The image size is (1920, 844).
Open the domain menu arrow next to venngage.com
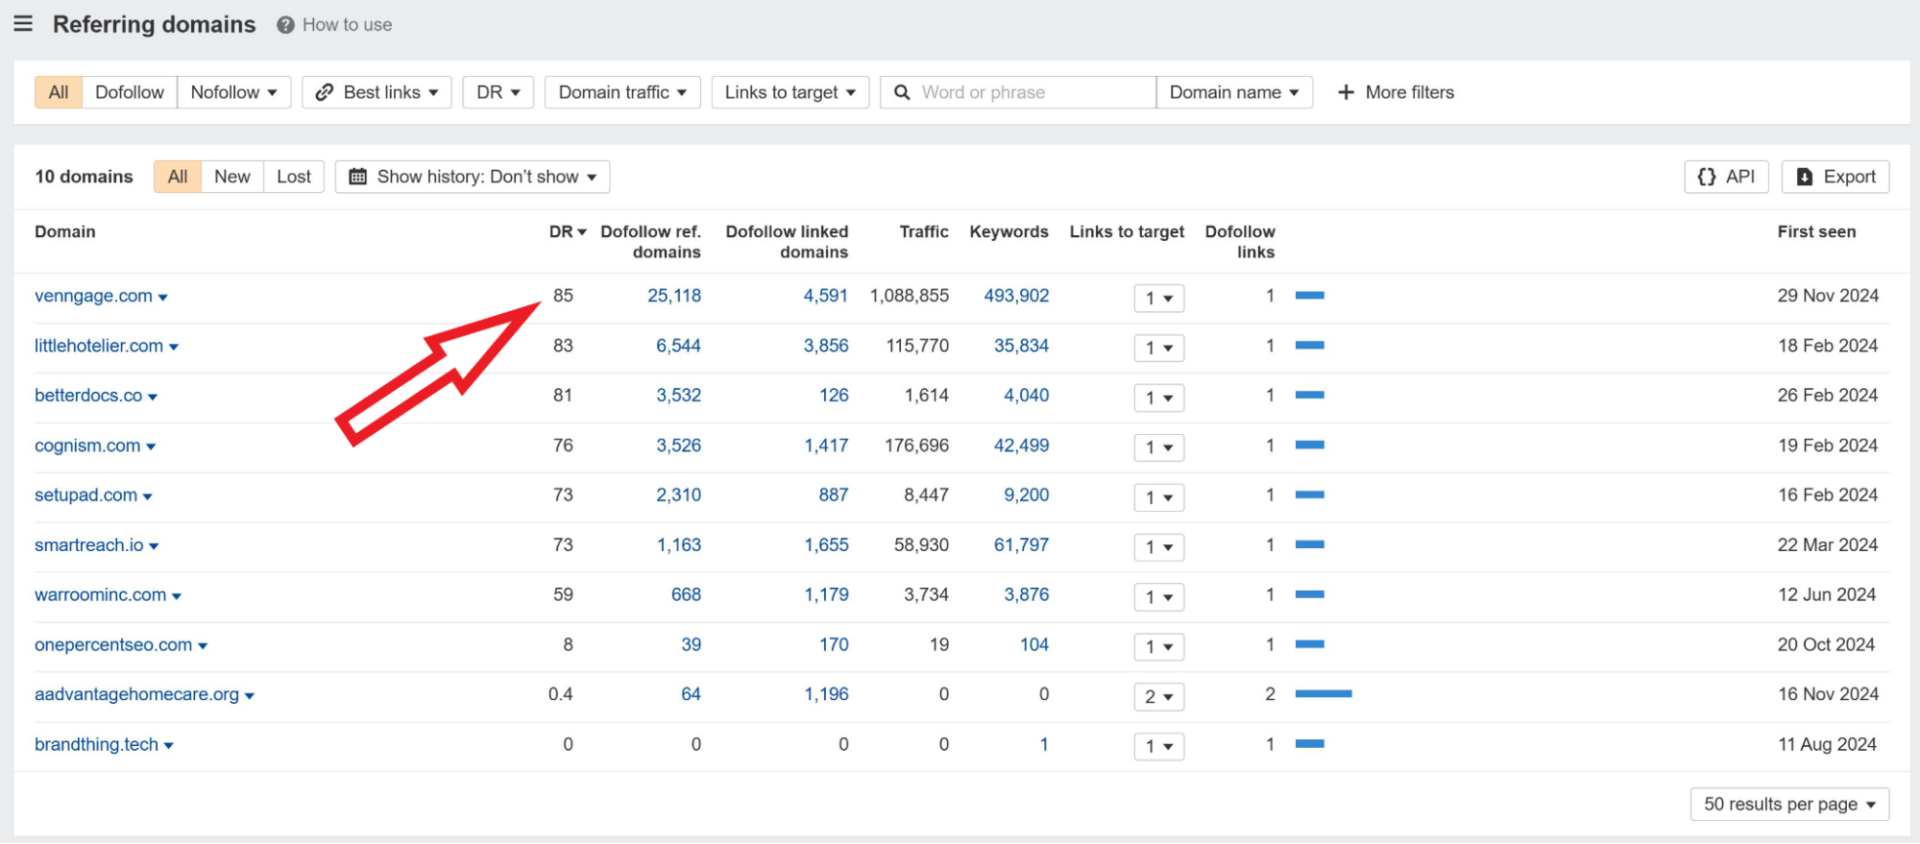pyautogui.click(x=163, y=298)
